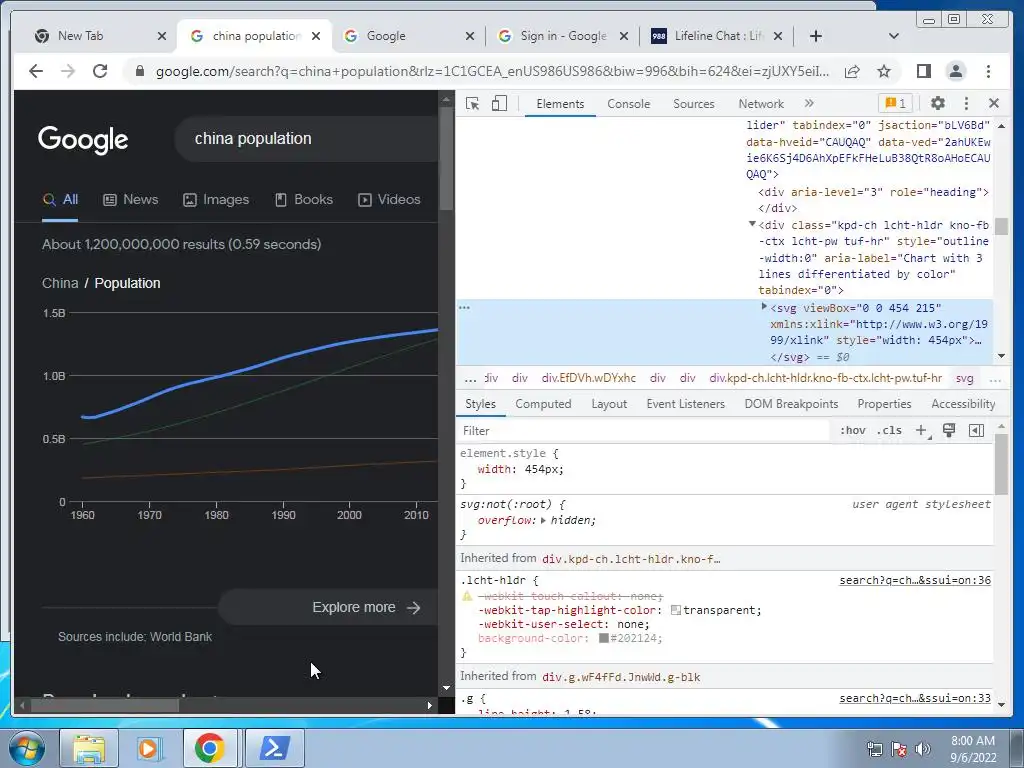Open the issues counter badge
This screenshot has width=1024, height=768.
[x=895, y=103]
